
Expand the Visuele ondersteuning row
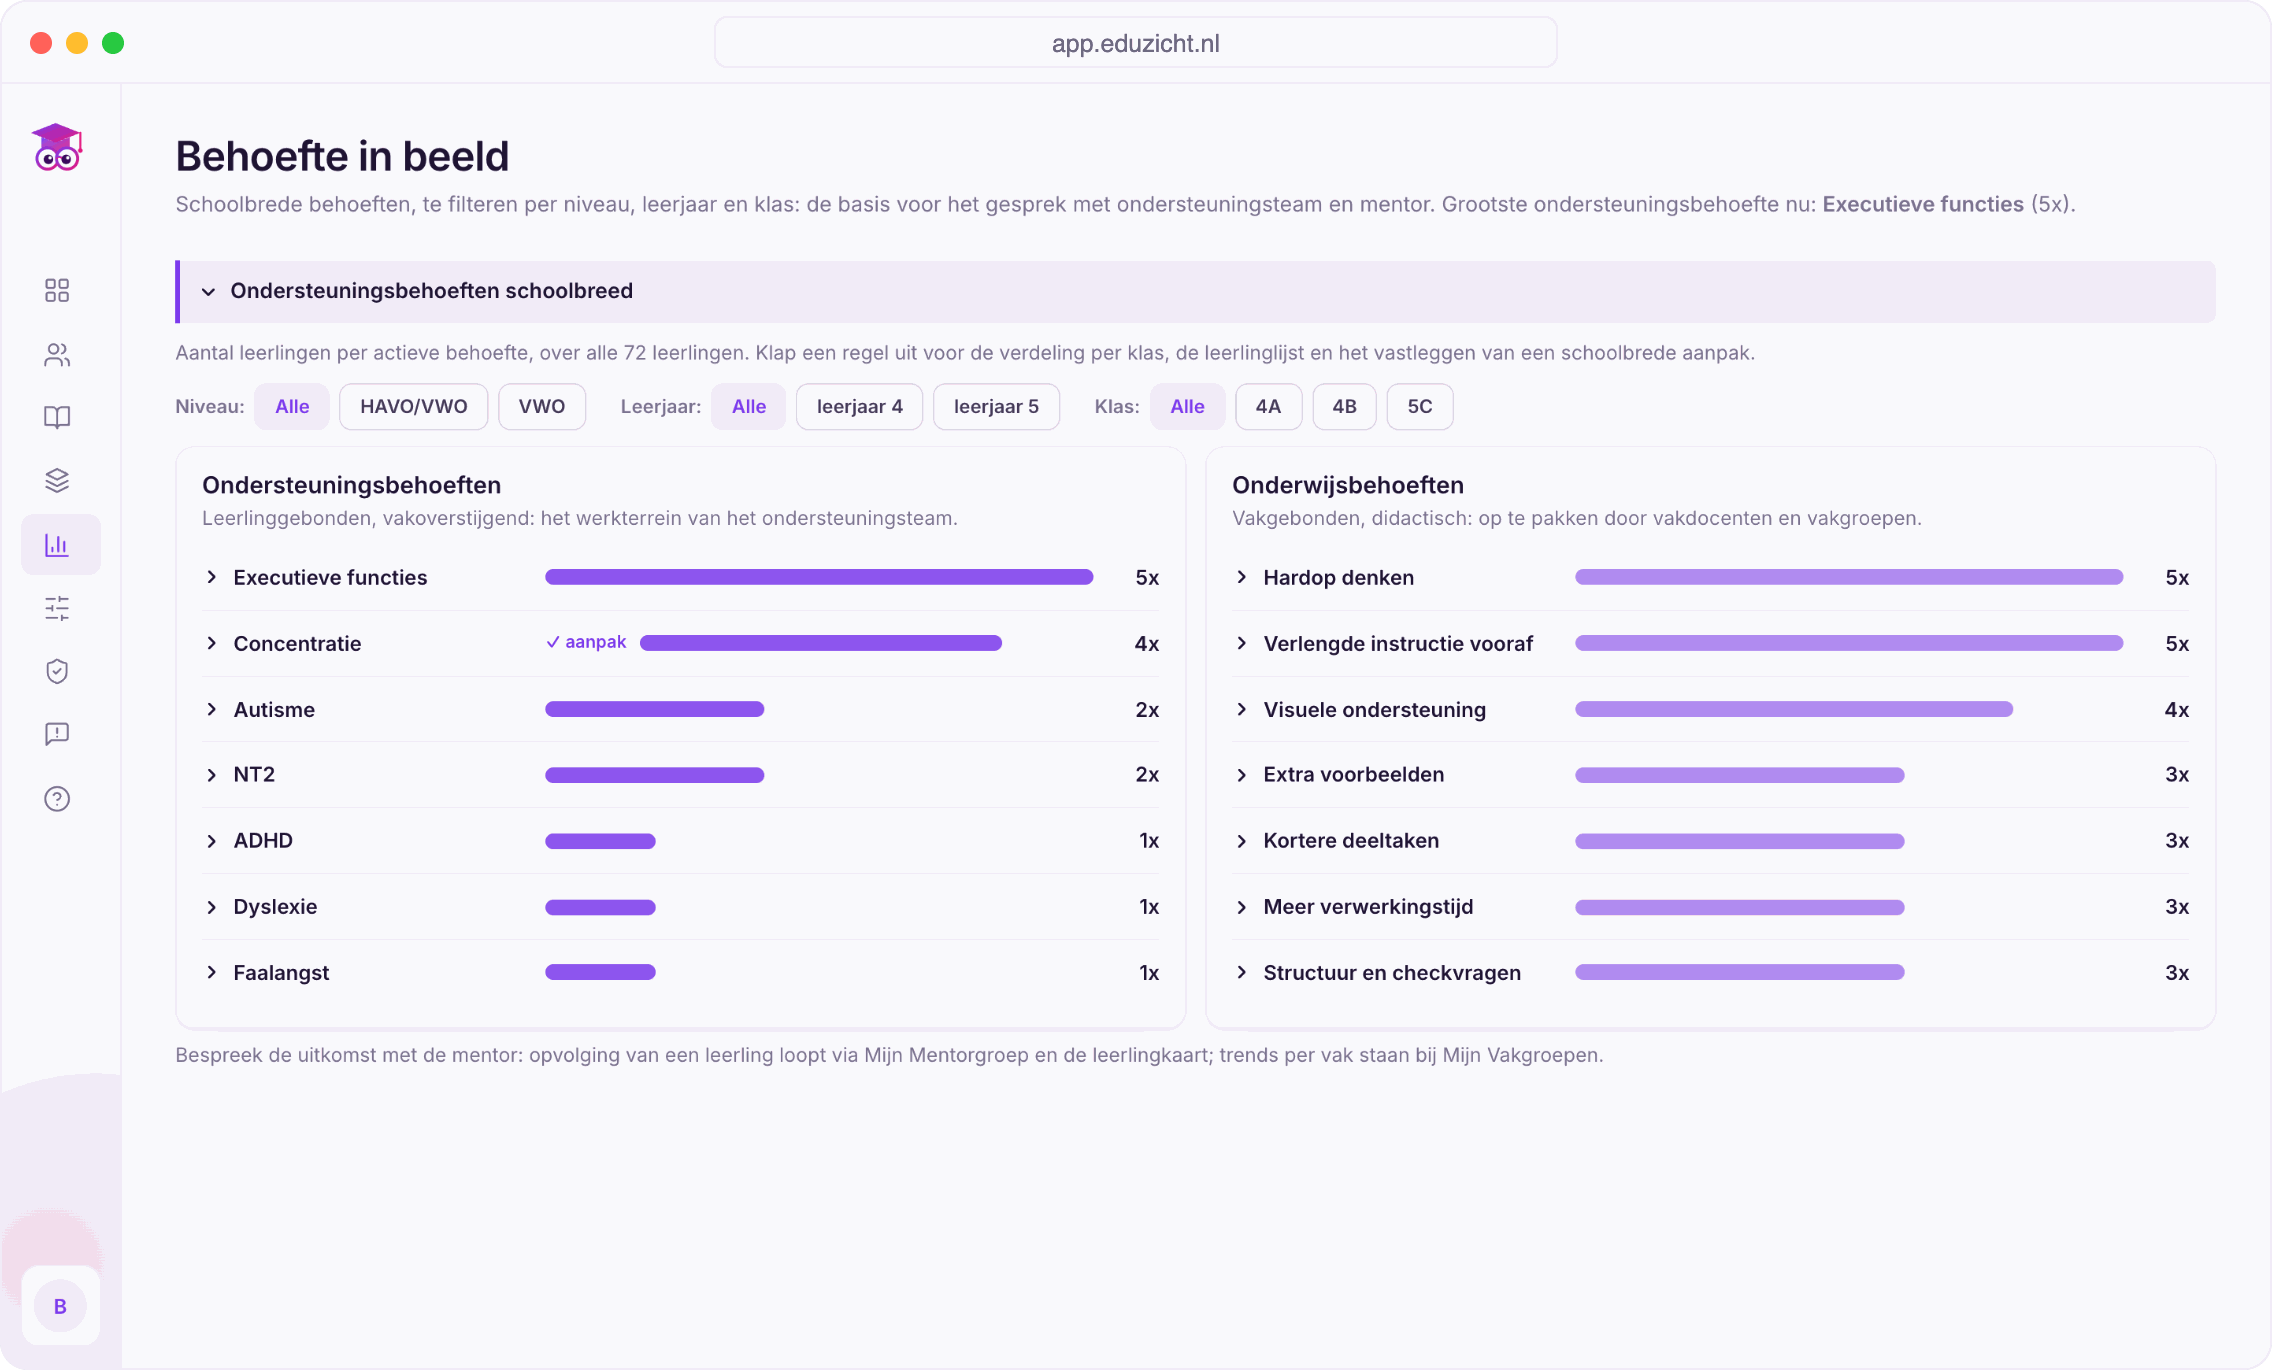tap(1711, 709)
